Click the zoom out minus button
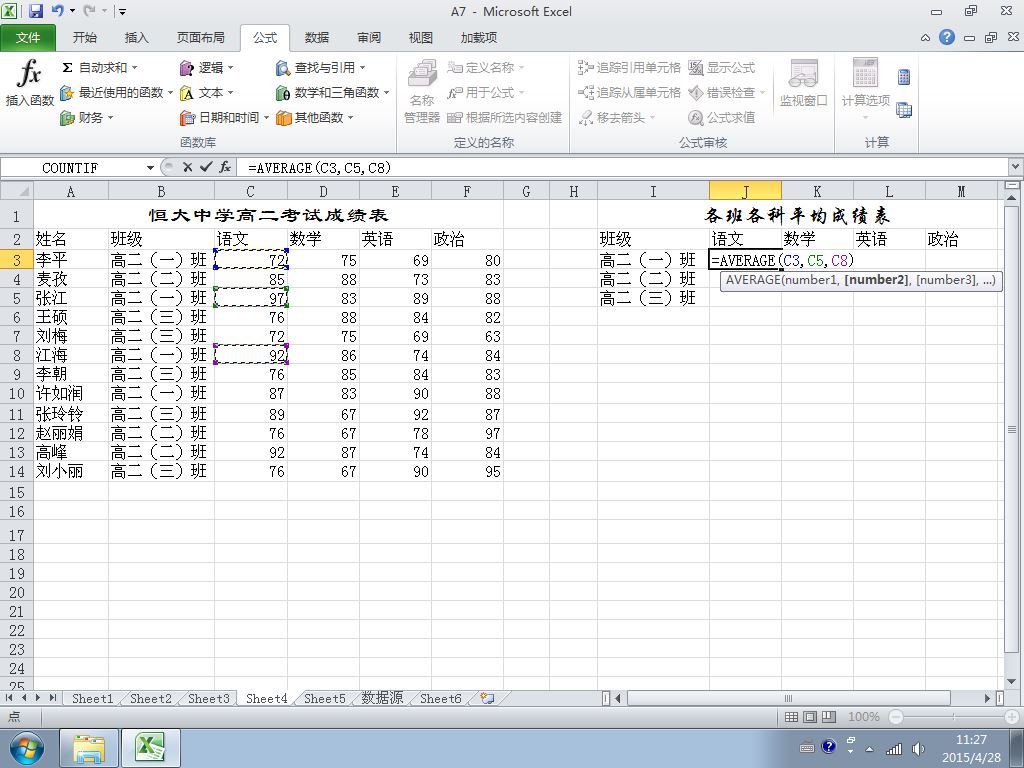The image size is (1024, 768). tap(897, 717)
